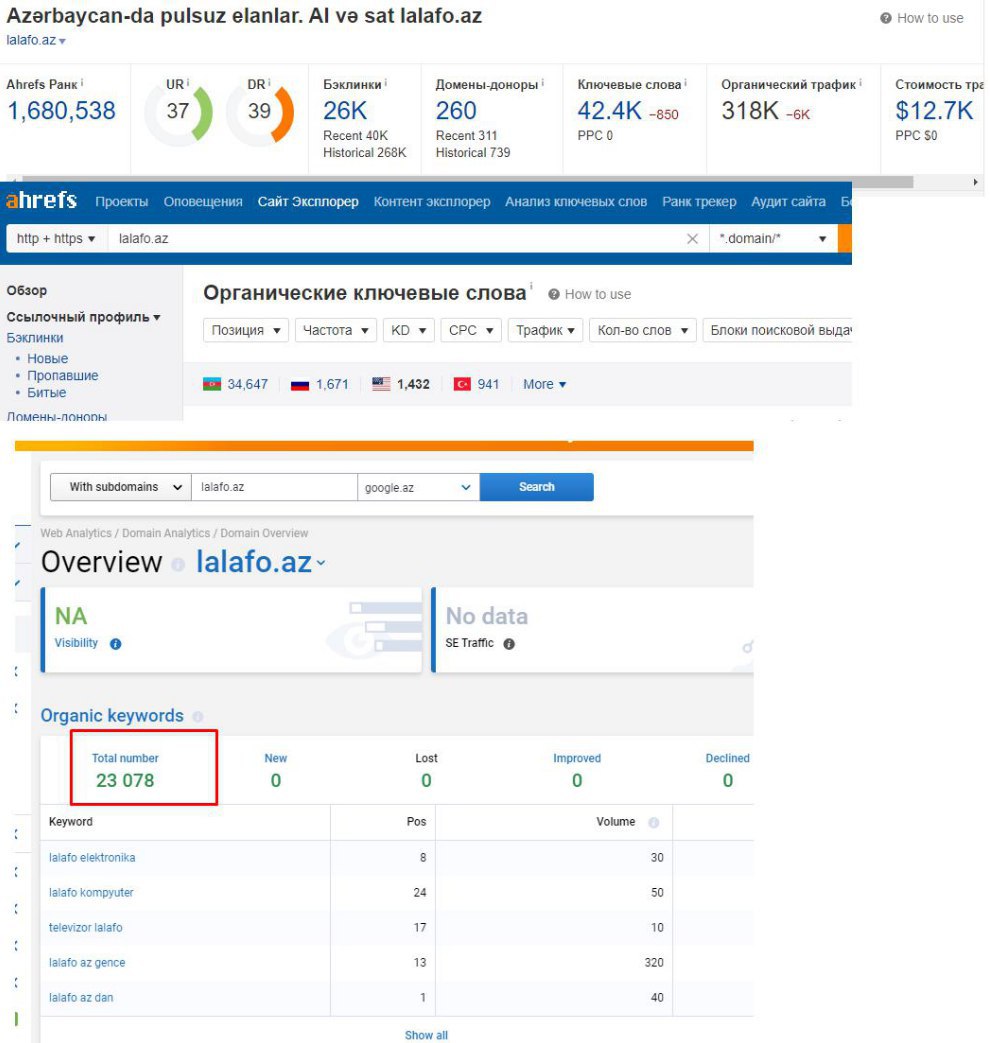Click the ahrefs logo
990x1043 pixels.
point(41,200)
